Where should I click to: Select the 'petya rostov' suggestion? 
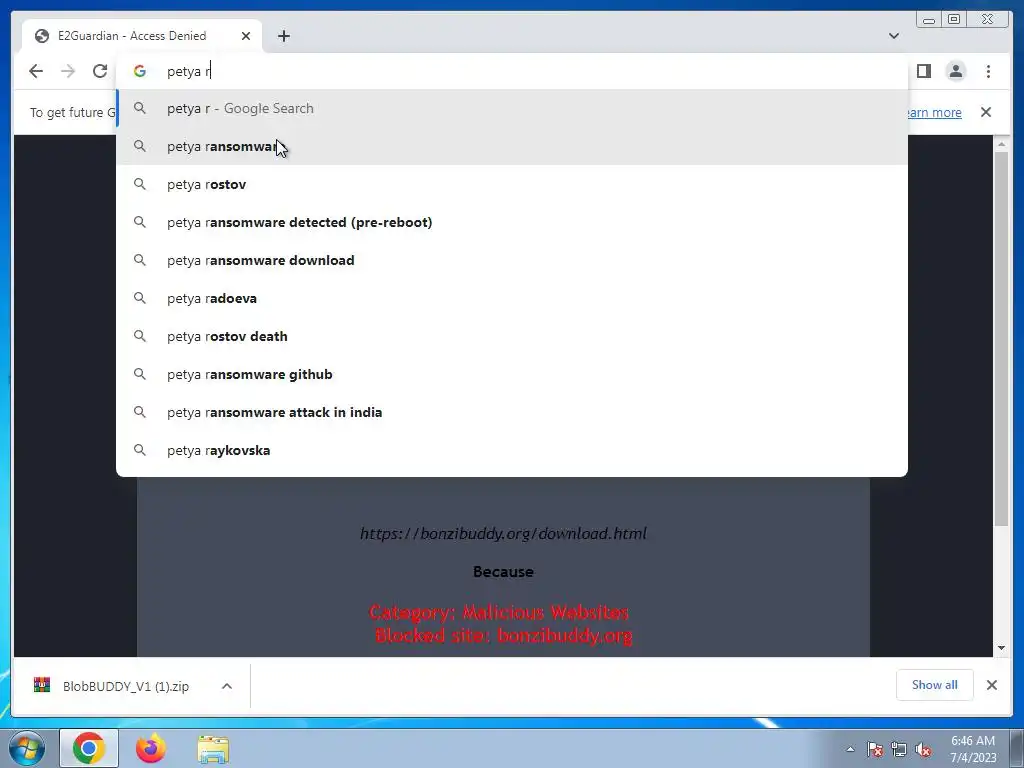512,184
